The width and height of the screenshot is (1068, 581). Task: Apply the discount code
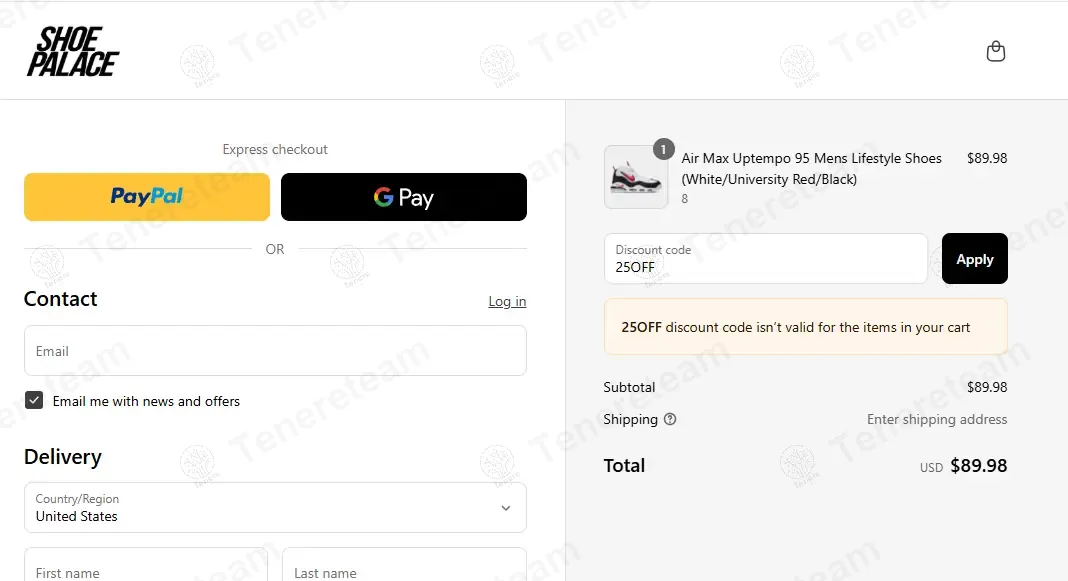click(x=974, y=259)
